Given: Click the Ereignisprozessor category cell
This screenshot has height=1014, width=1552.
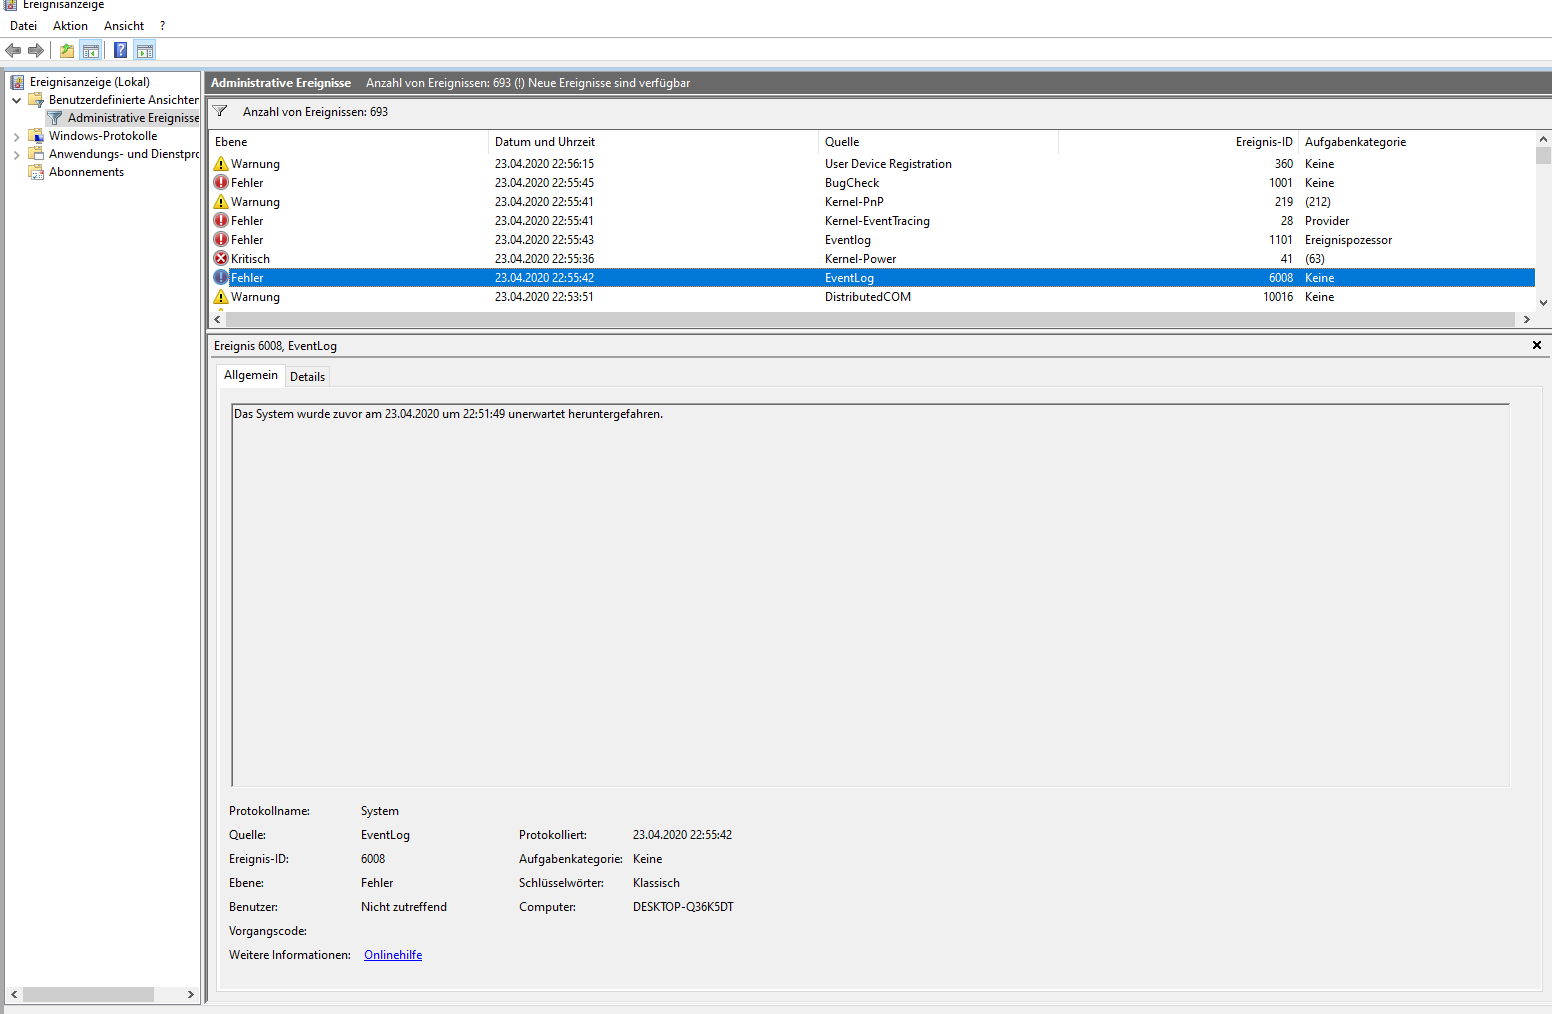Looking at the screenshot, I should pyautogui.click(x=1348, y=240).
